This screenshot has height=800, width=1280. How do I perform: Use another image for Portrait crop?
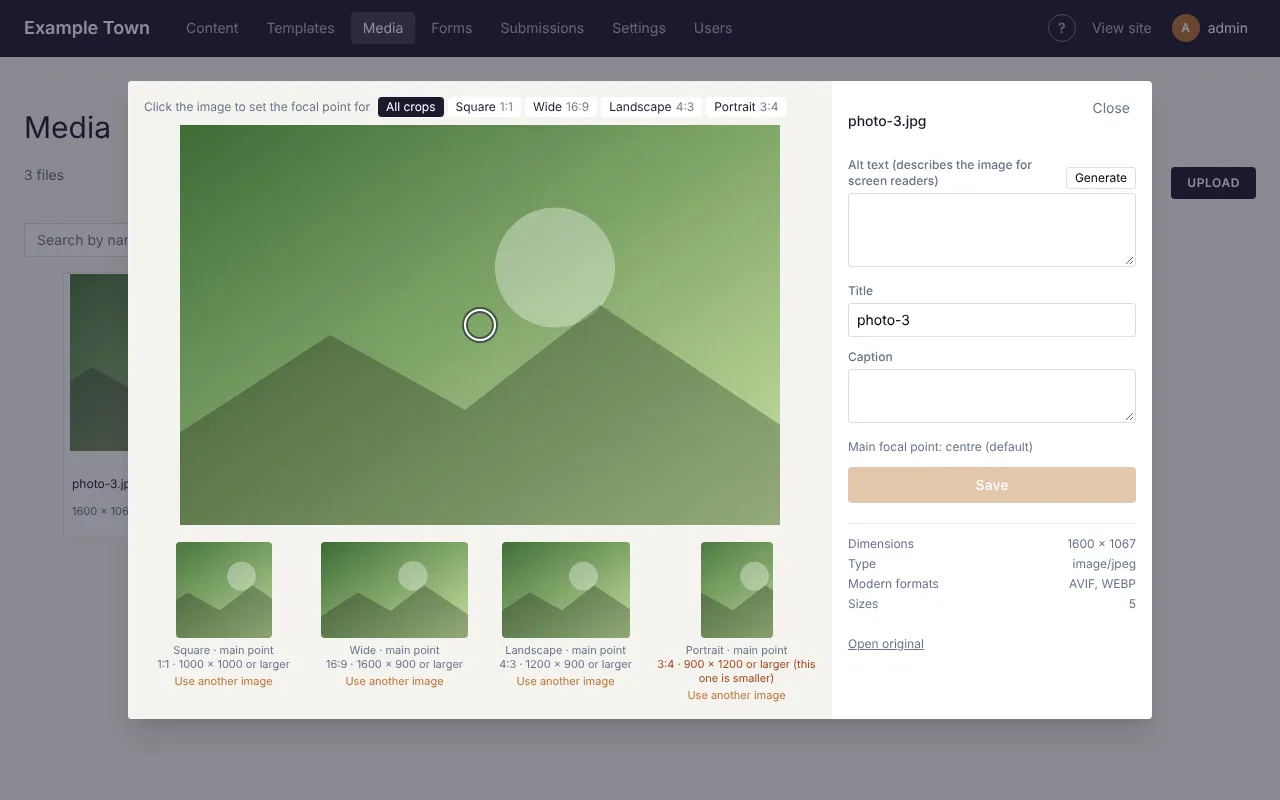click(x=737, y=695)
